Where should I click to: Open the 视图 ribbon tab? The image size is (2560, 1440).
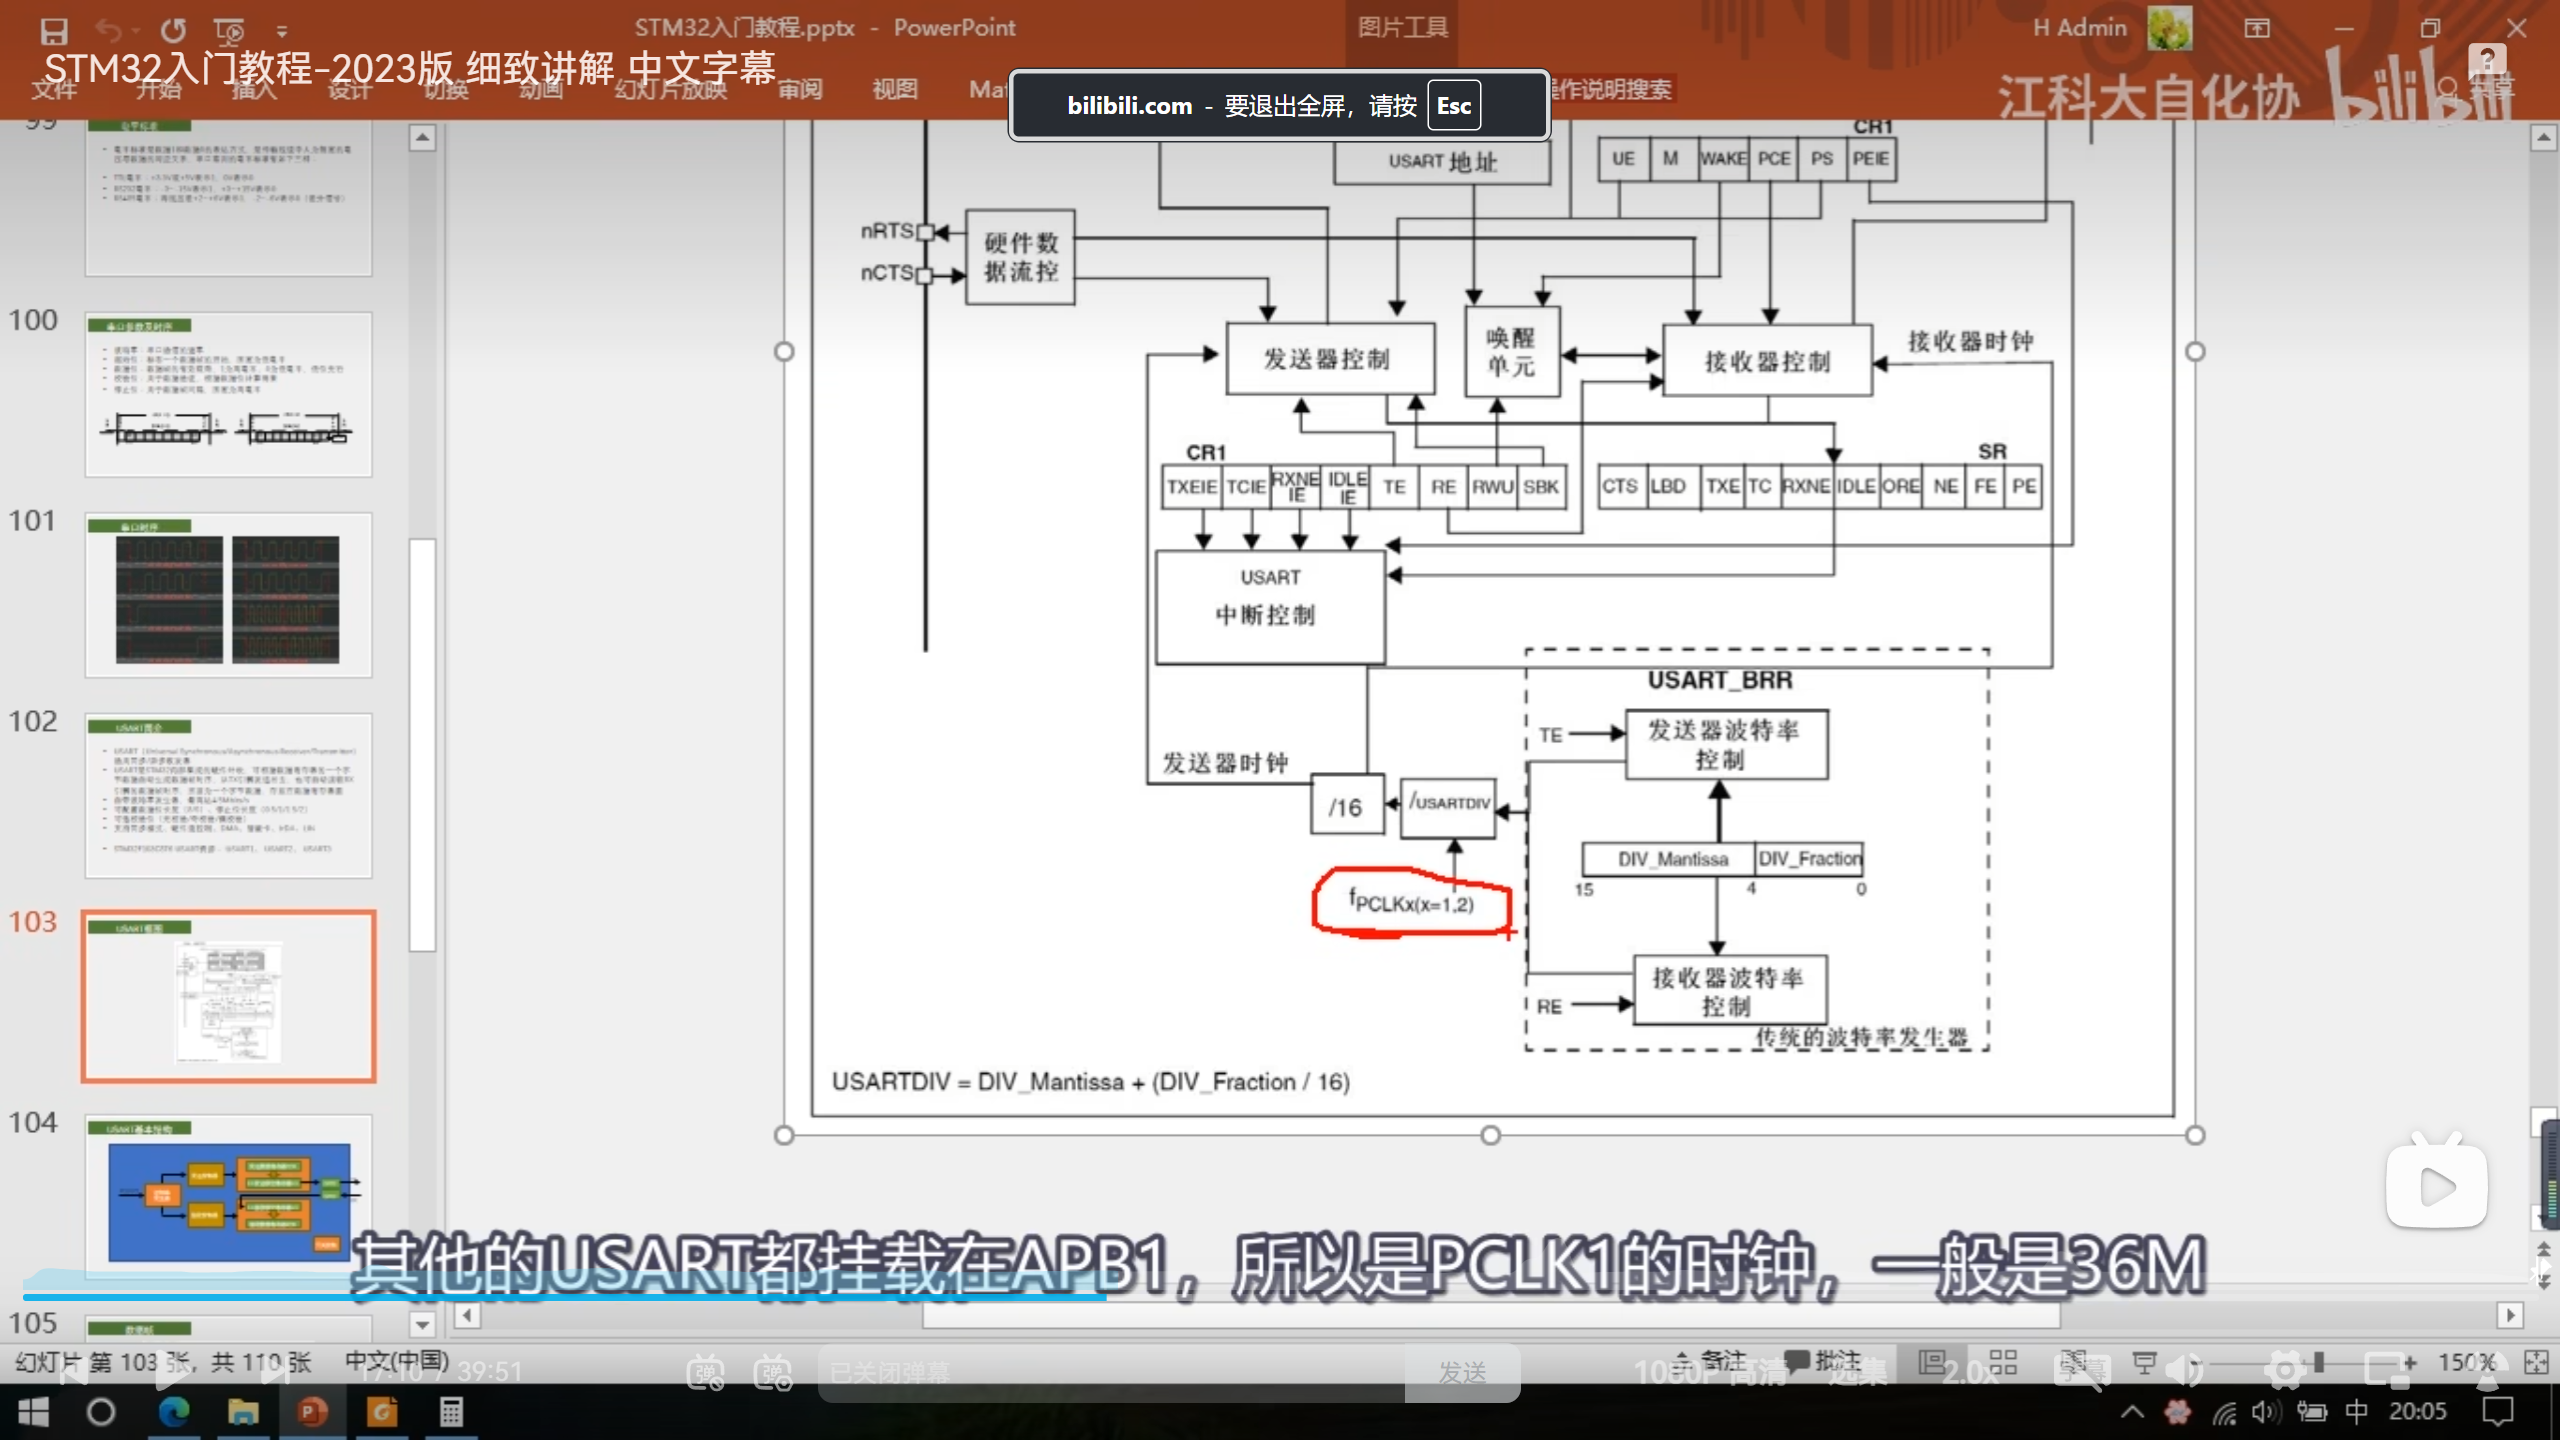[x=894, y=89]
